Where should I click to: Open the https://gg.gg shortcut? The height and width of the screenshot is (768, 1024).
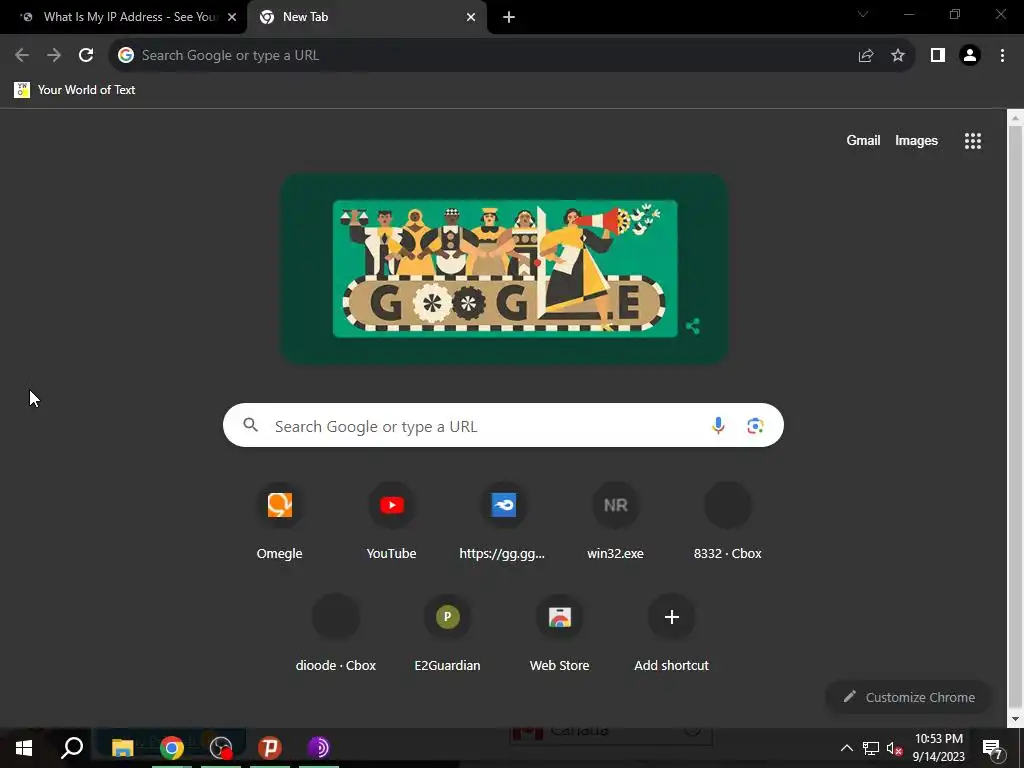click(503, 522)
